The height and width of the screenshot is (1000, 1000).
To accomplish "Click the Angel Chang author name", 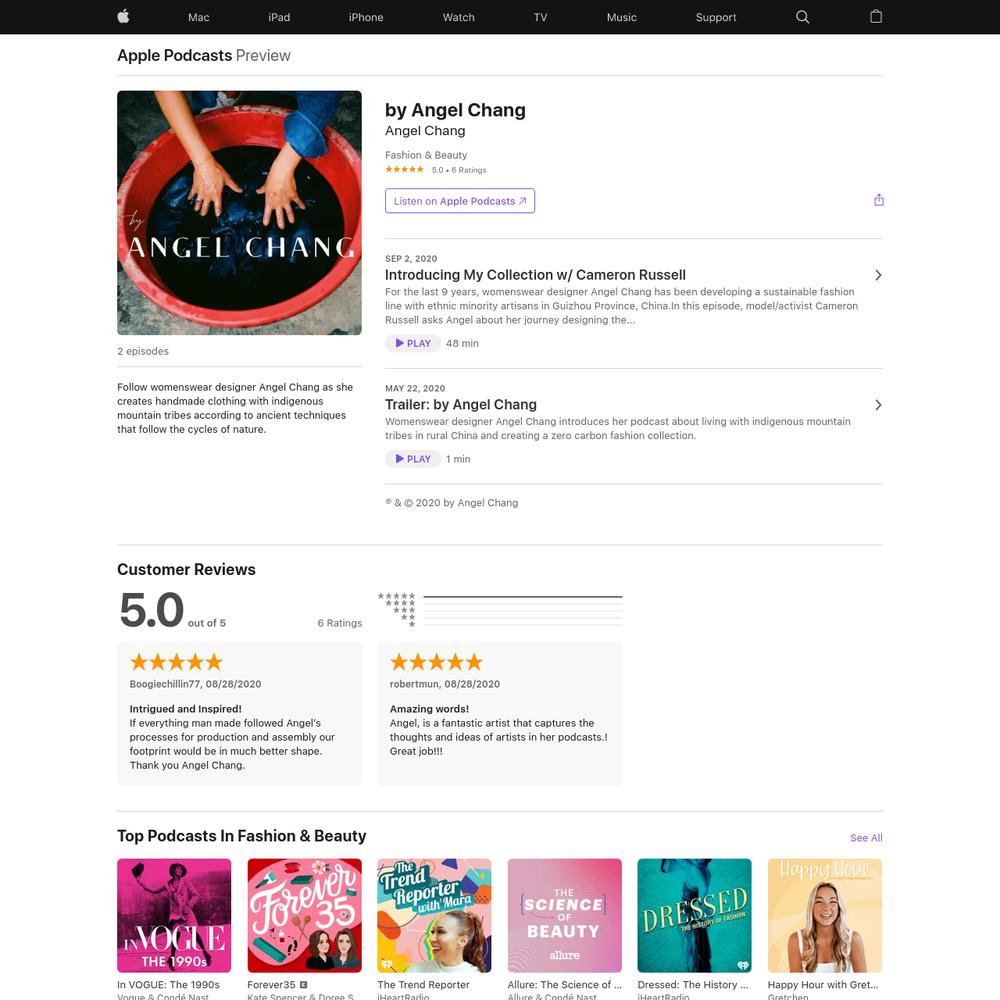I will (x=425, y=131).
